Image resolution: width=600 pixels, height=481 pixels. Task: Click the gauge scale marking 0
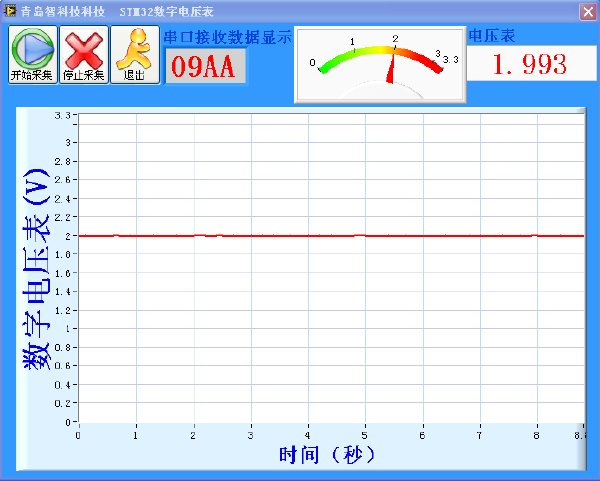(x=313, y=62)
